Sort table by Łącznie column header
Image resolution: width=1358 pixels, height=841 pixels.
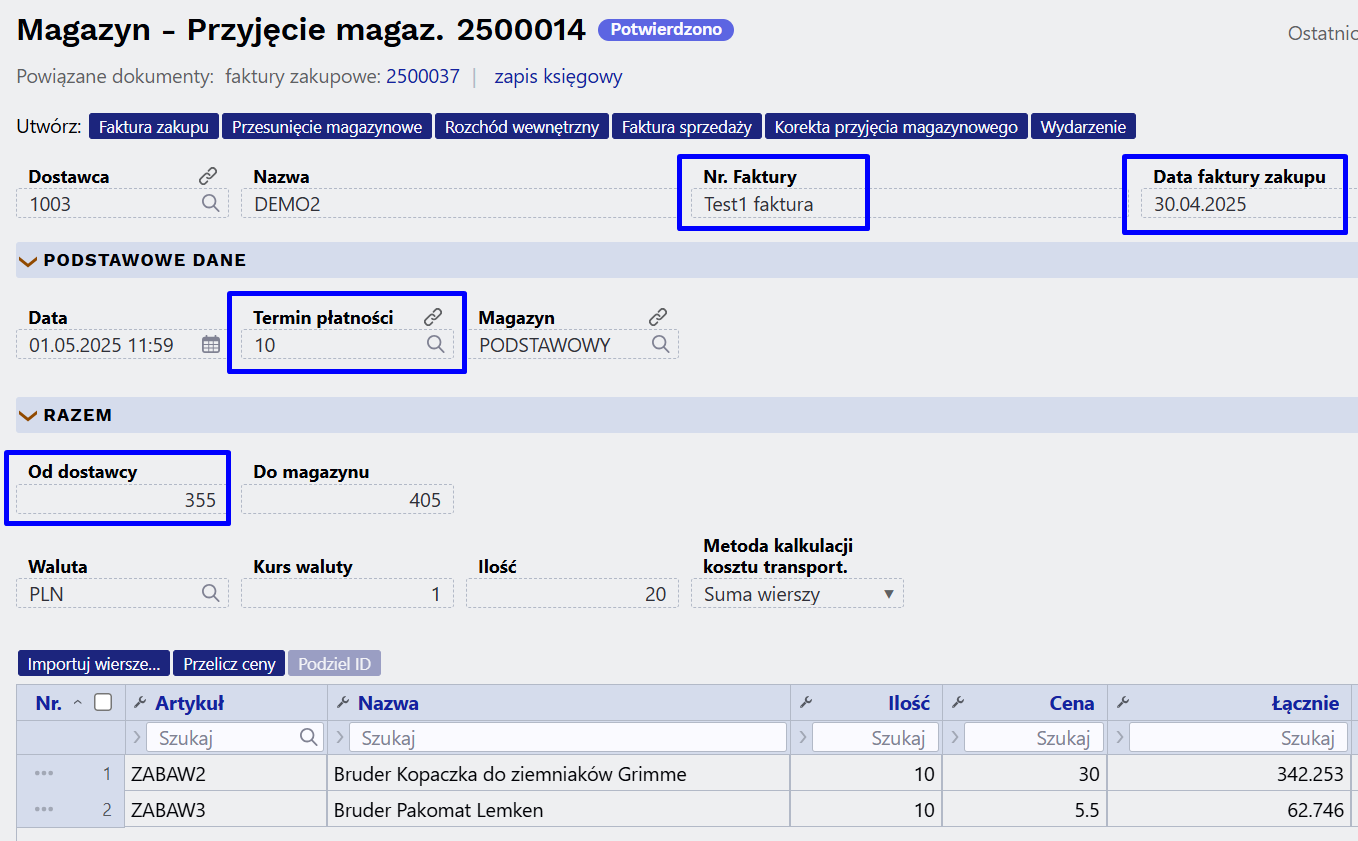click(1305, 703)
